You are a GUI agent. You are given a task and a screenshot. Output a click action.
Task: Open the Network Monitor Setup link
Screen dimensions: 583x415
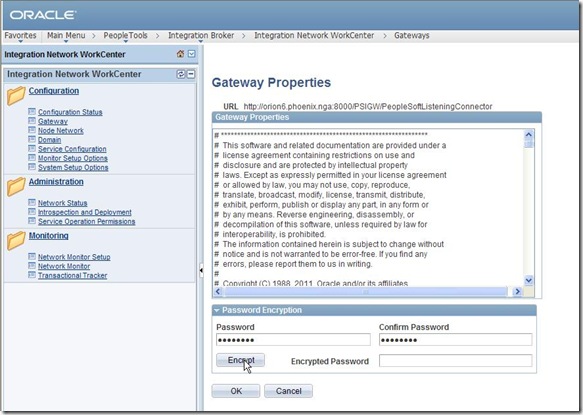pos(74,257)
